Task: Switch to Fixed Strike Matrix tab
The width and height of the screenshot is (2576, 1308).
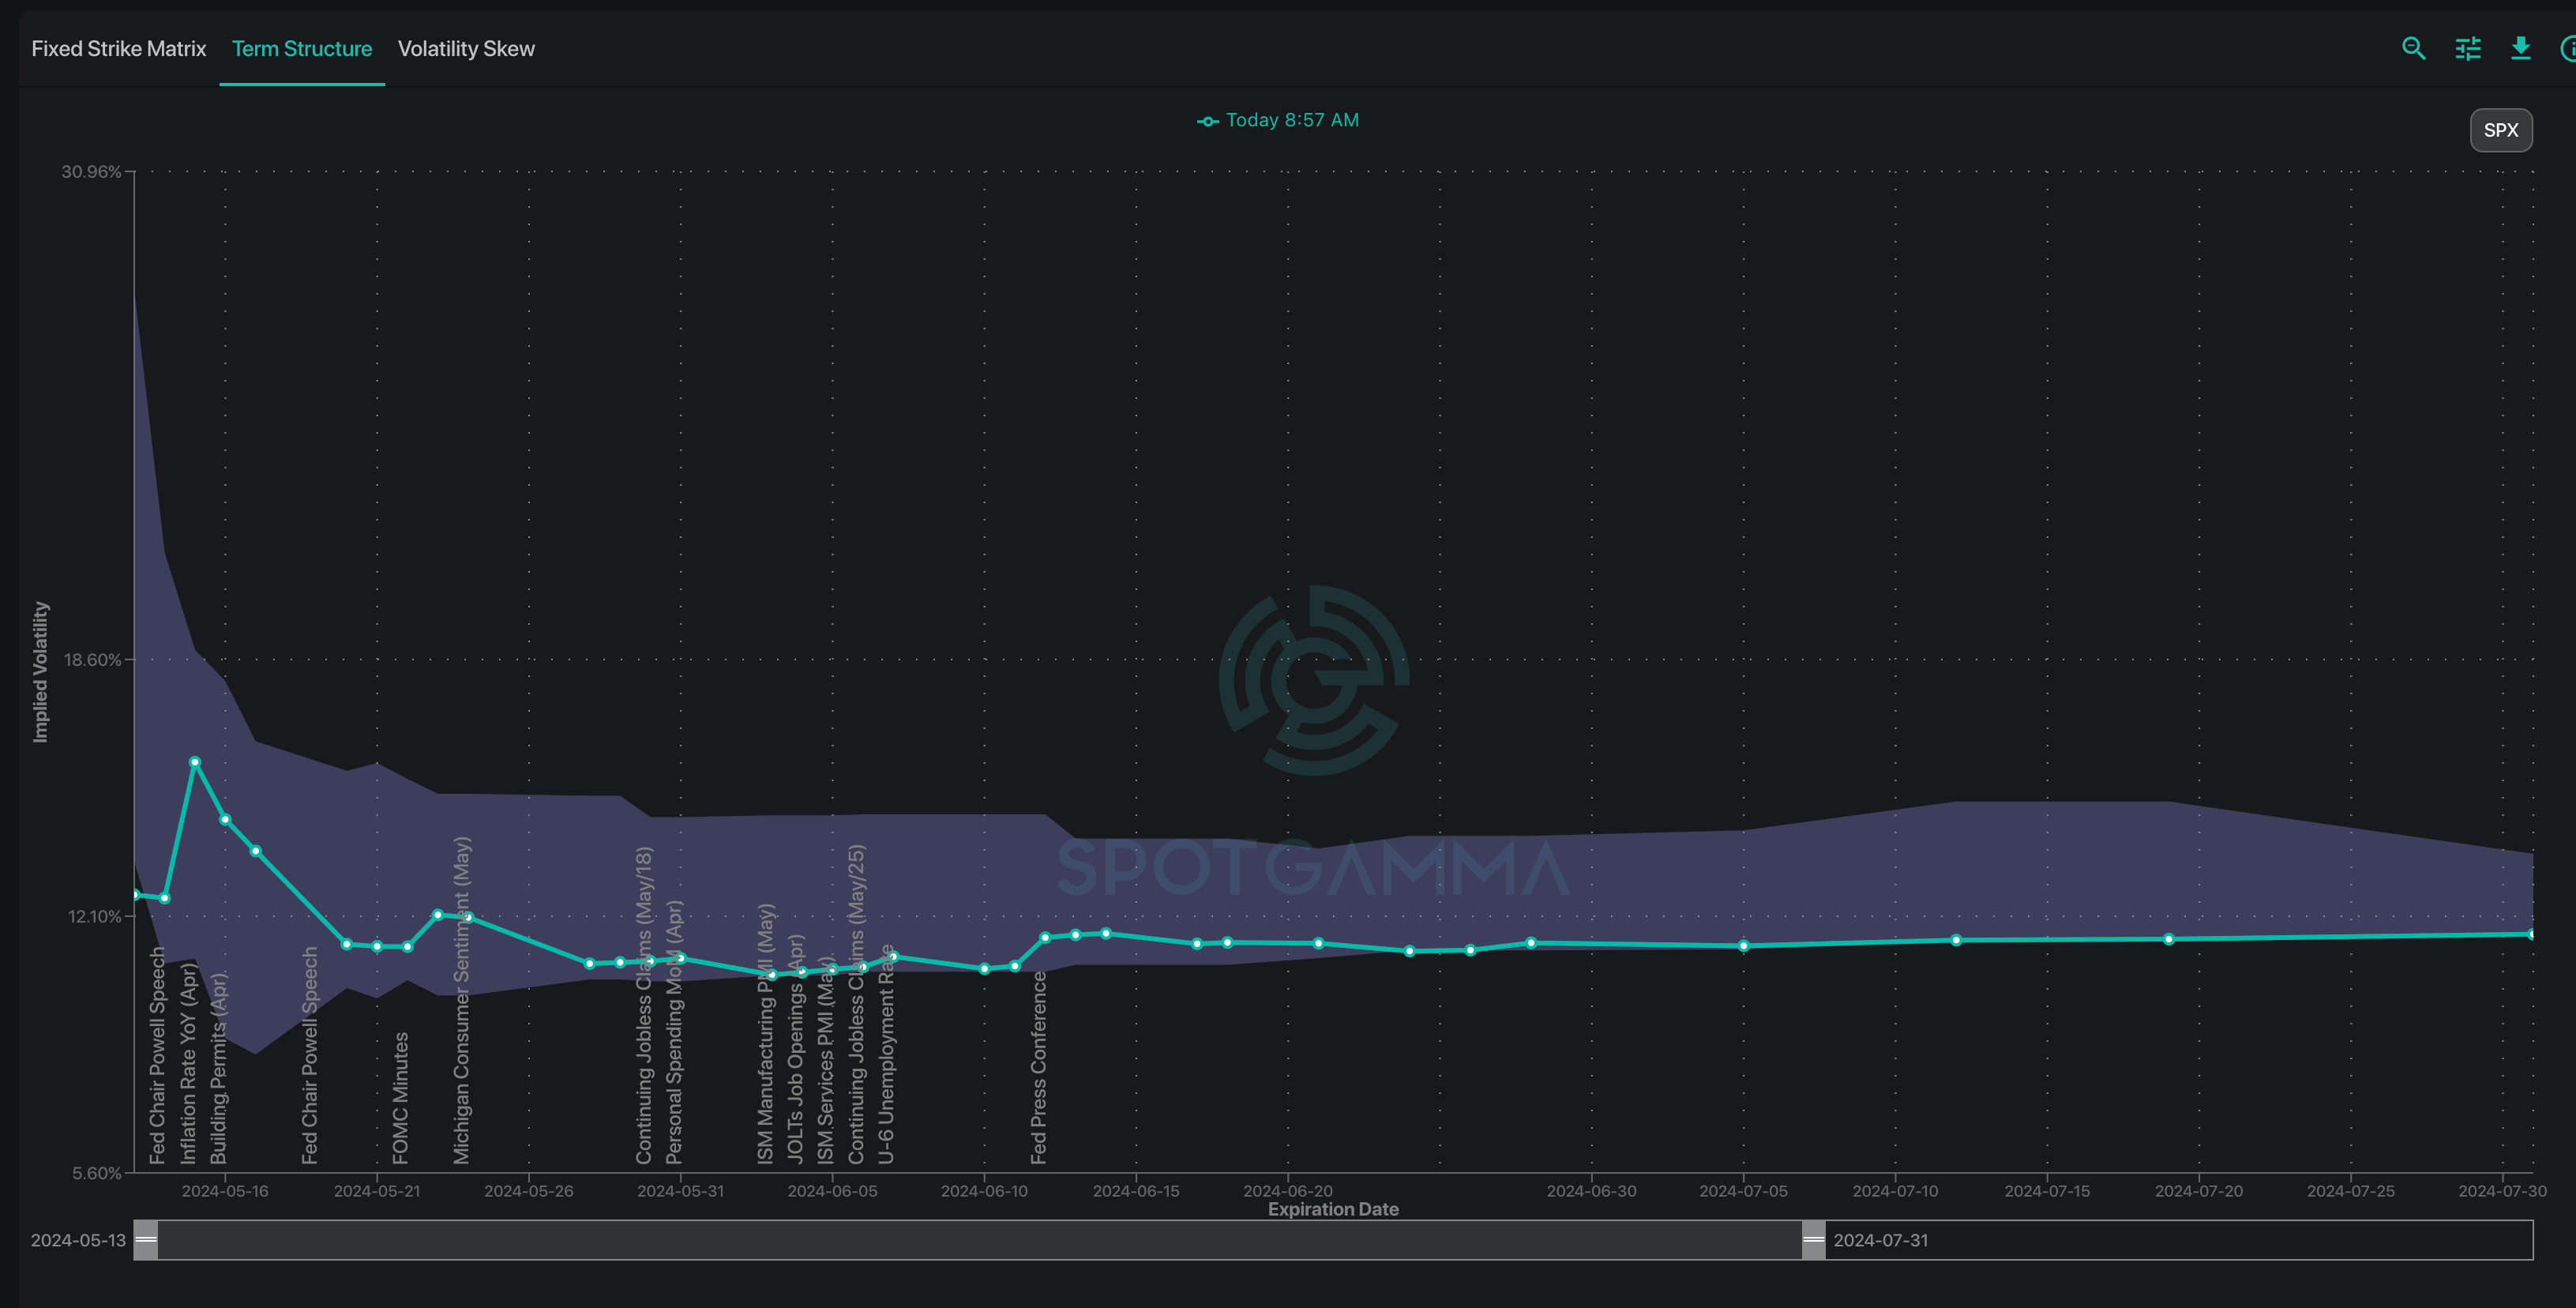Action: (x=118, y=48)
